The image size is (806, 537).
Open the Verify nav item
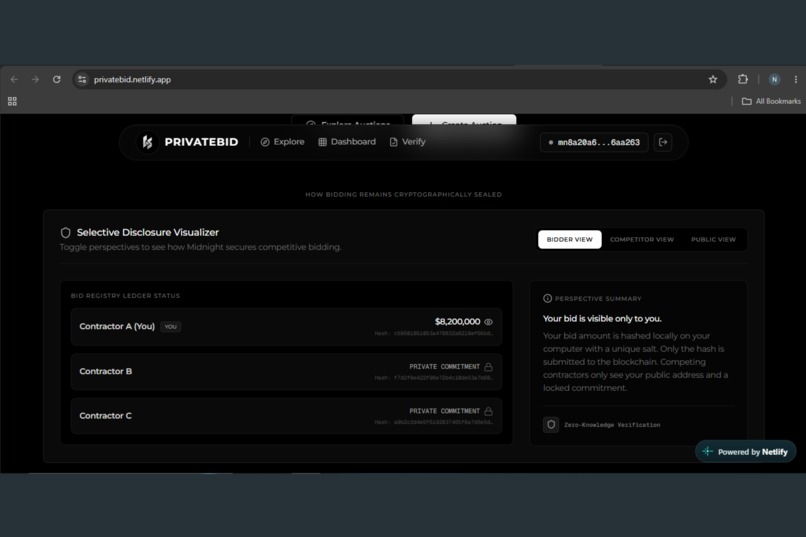[x=407, y=142]
